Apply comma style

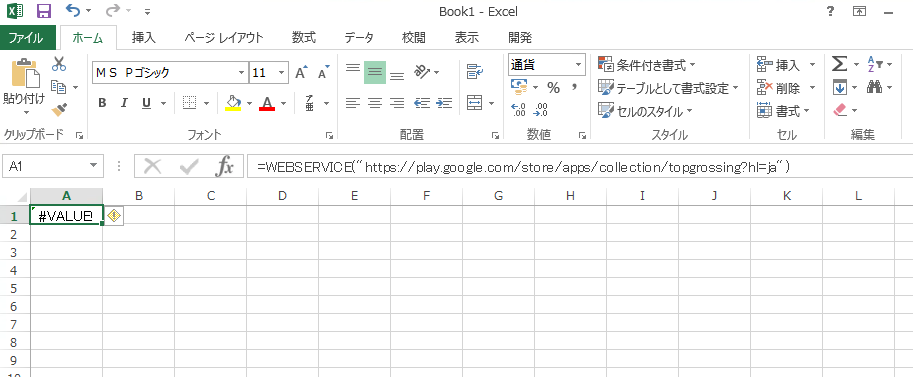574,88
